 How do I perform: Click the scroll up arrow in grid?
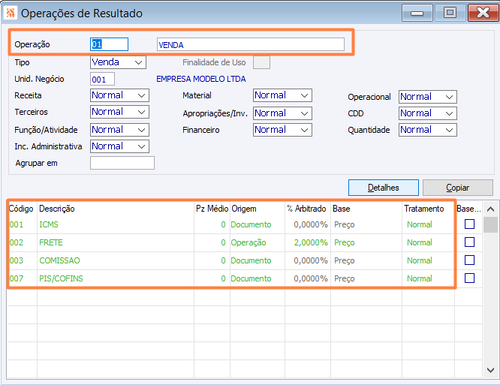click(x=490, y=209)
